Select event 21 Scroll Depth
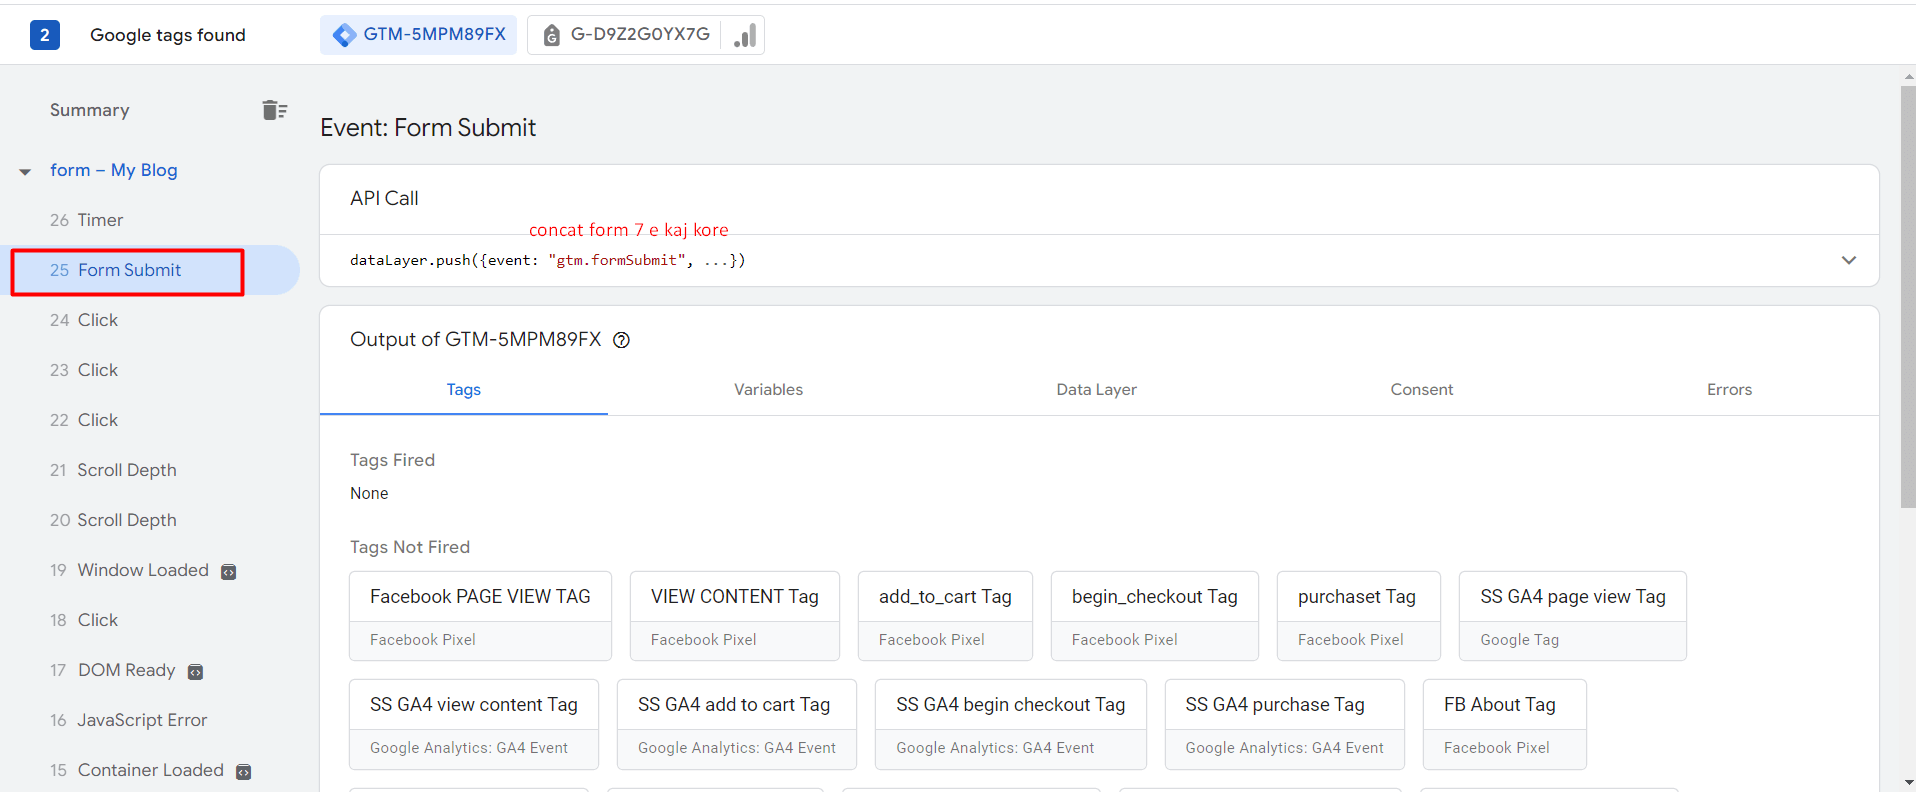The width and height of the screenshot is (1916, 792). click(x=113, y=470)
